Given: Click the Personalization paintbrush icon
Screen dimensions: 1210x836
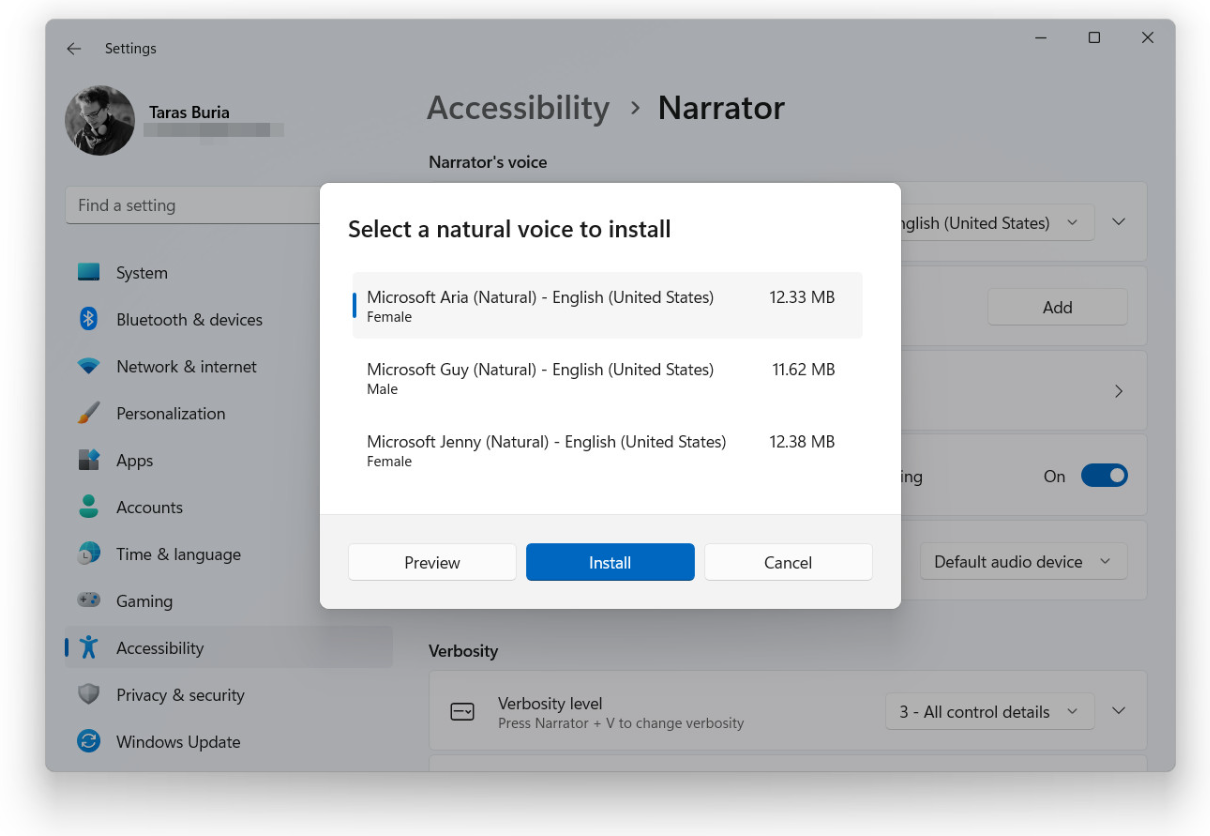Looking at the screenshot, I should [89, 414].
